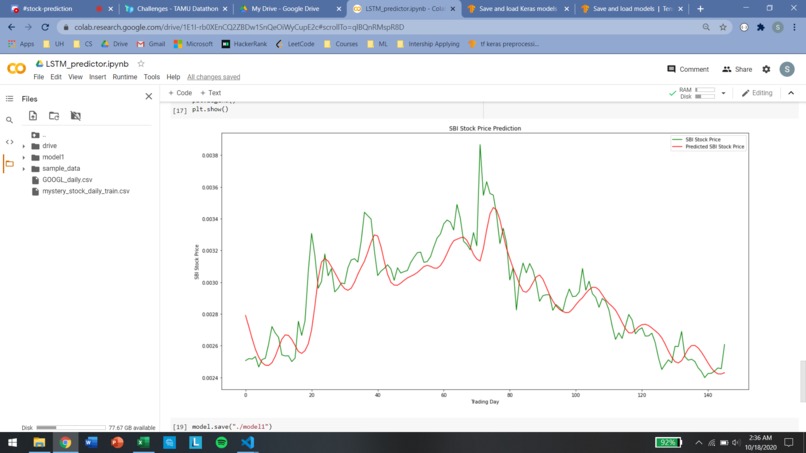Expand the model1 folder
806x453 pixels.
coord(24,157)
